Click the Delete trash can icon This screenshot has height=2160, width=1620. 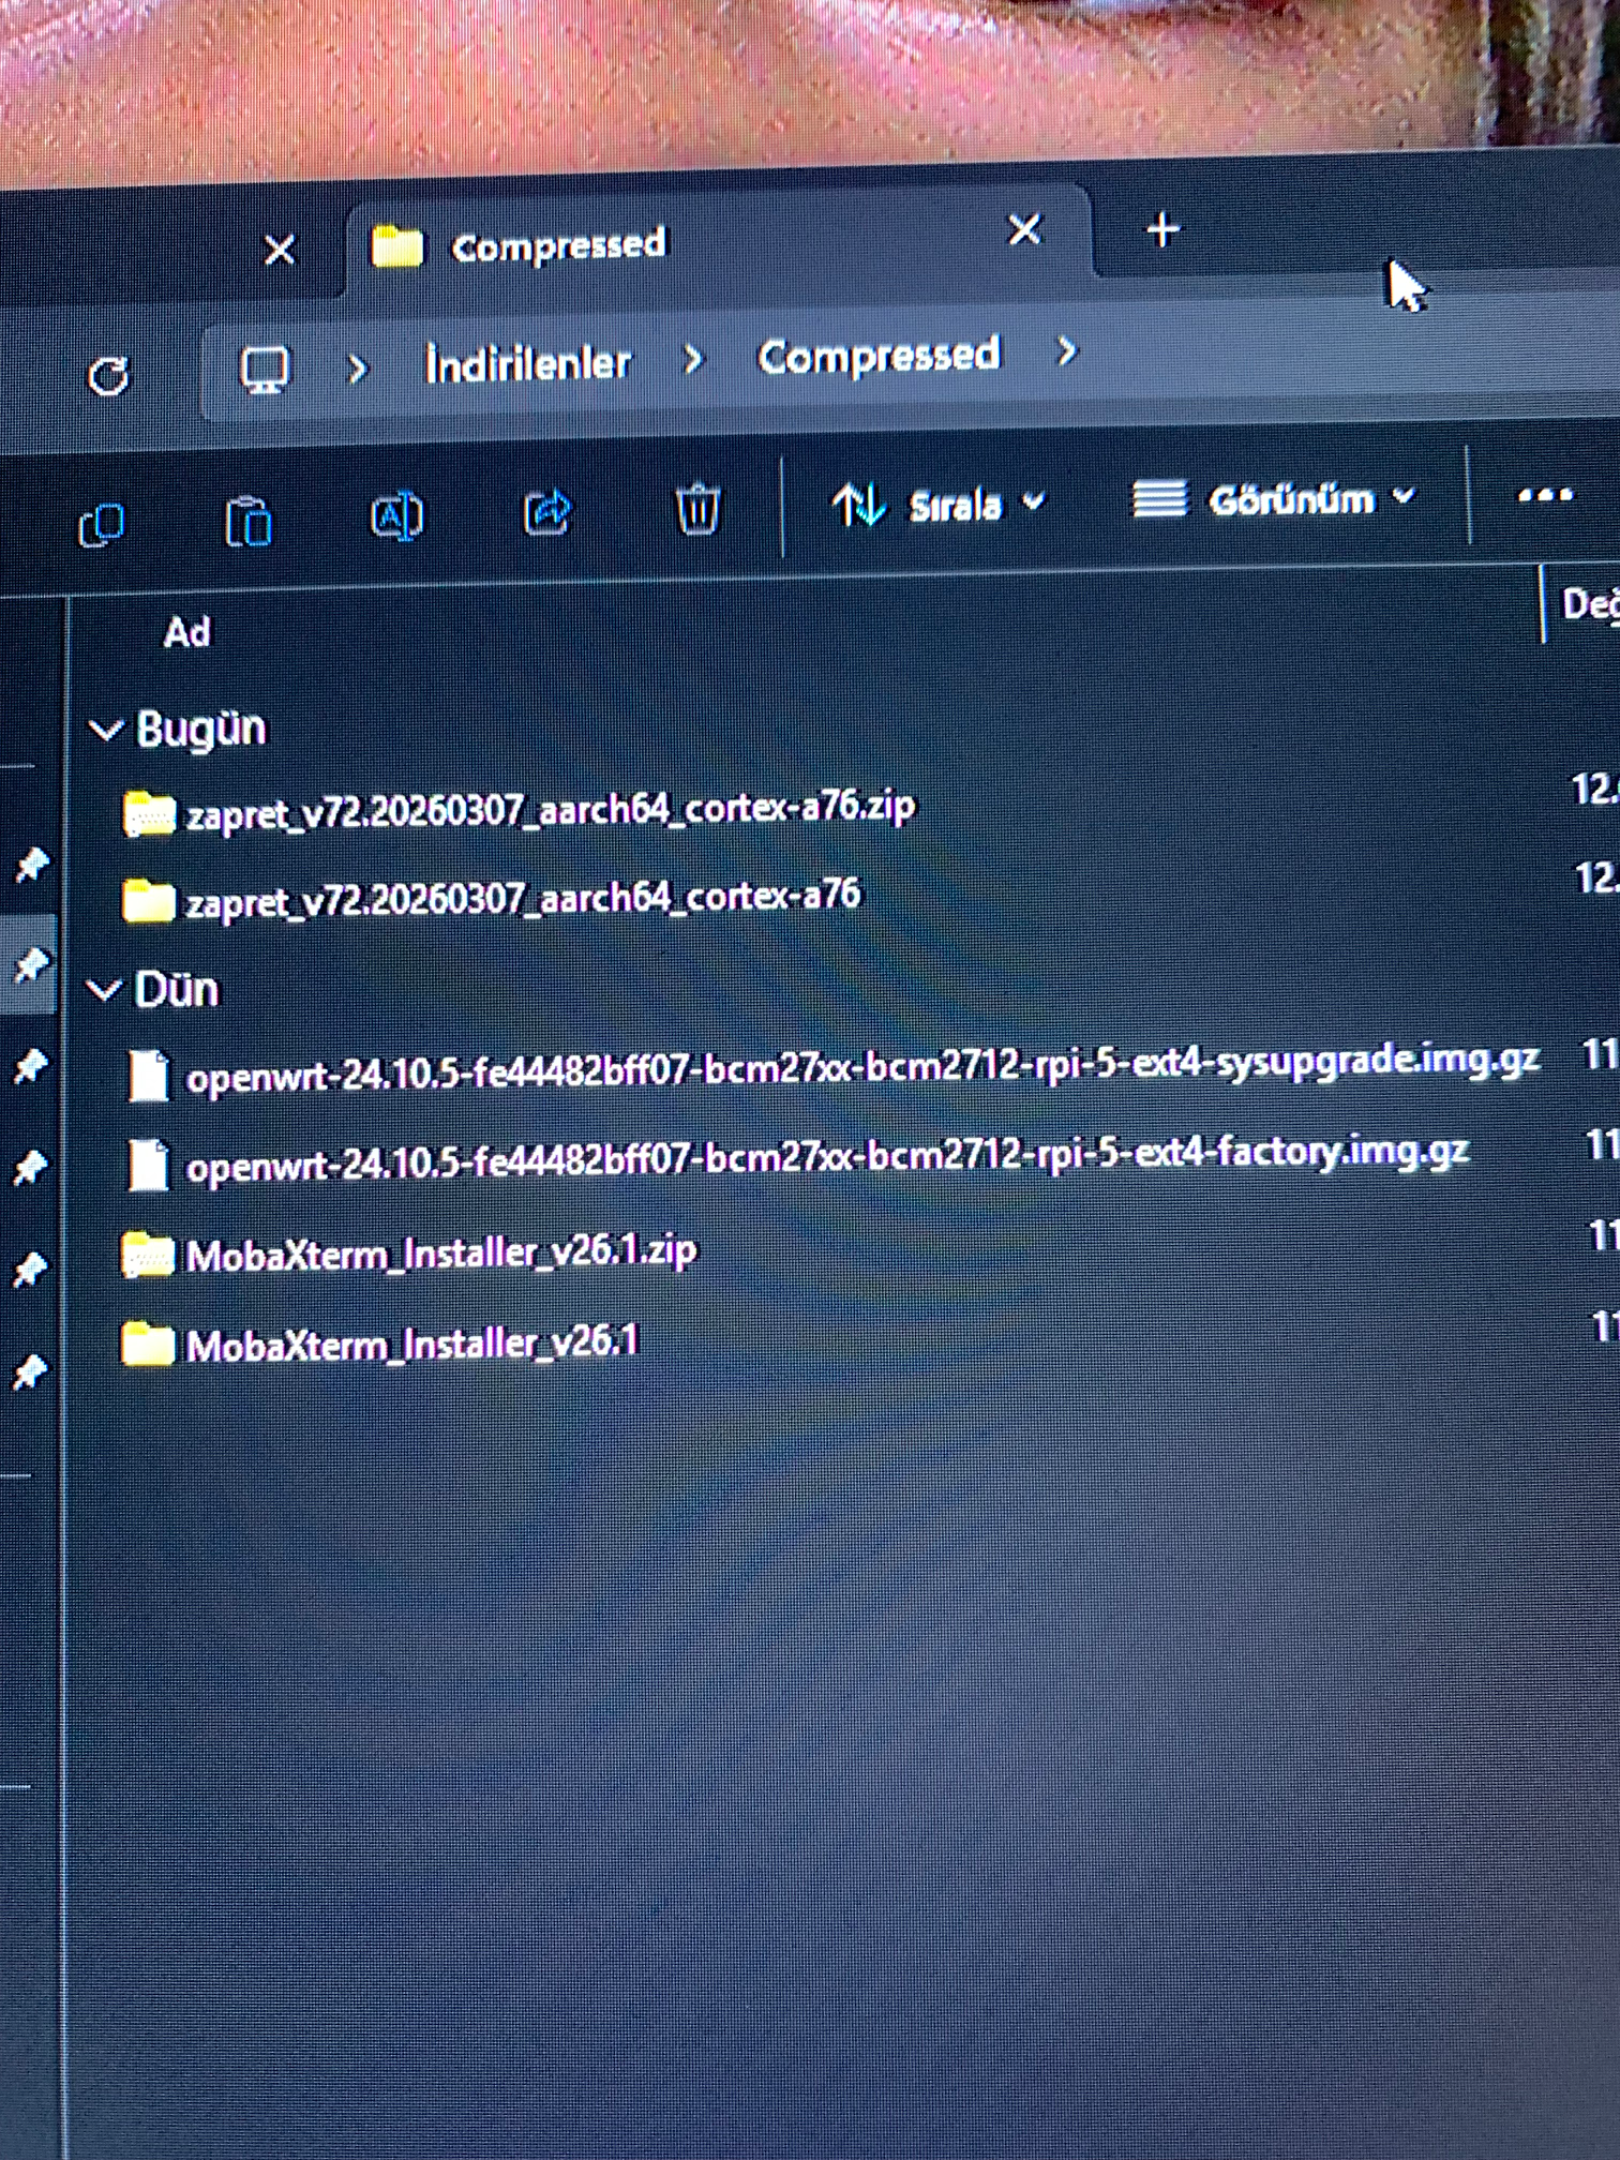coord(697,509)
